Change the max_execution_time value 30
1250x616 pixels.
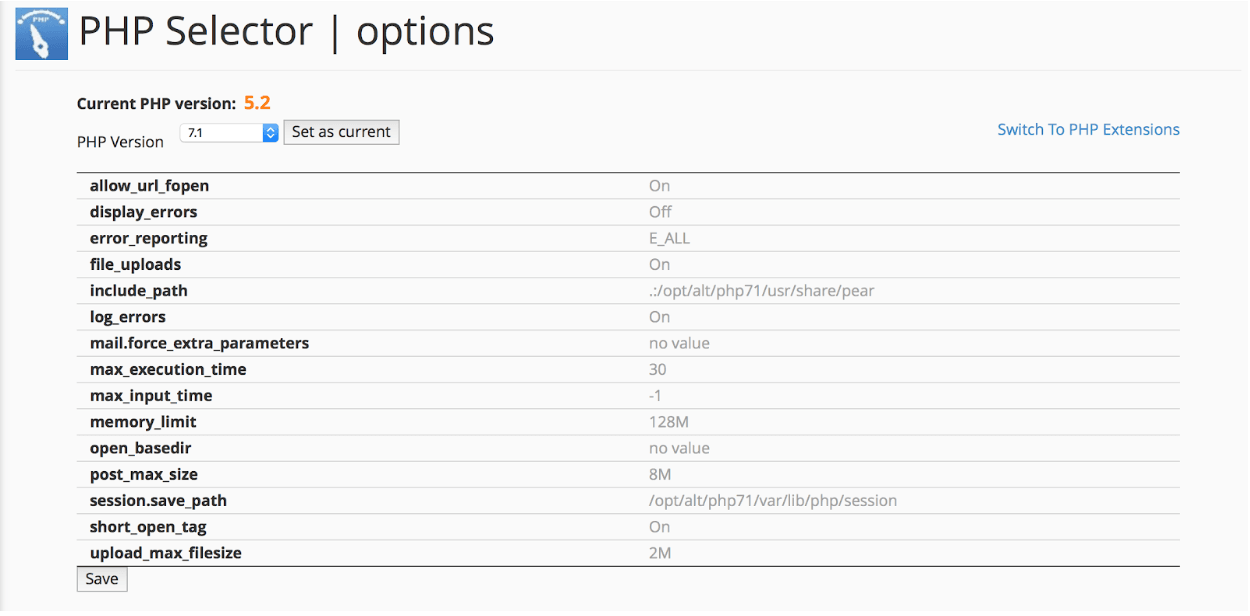[x=657, y=369]
